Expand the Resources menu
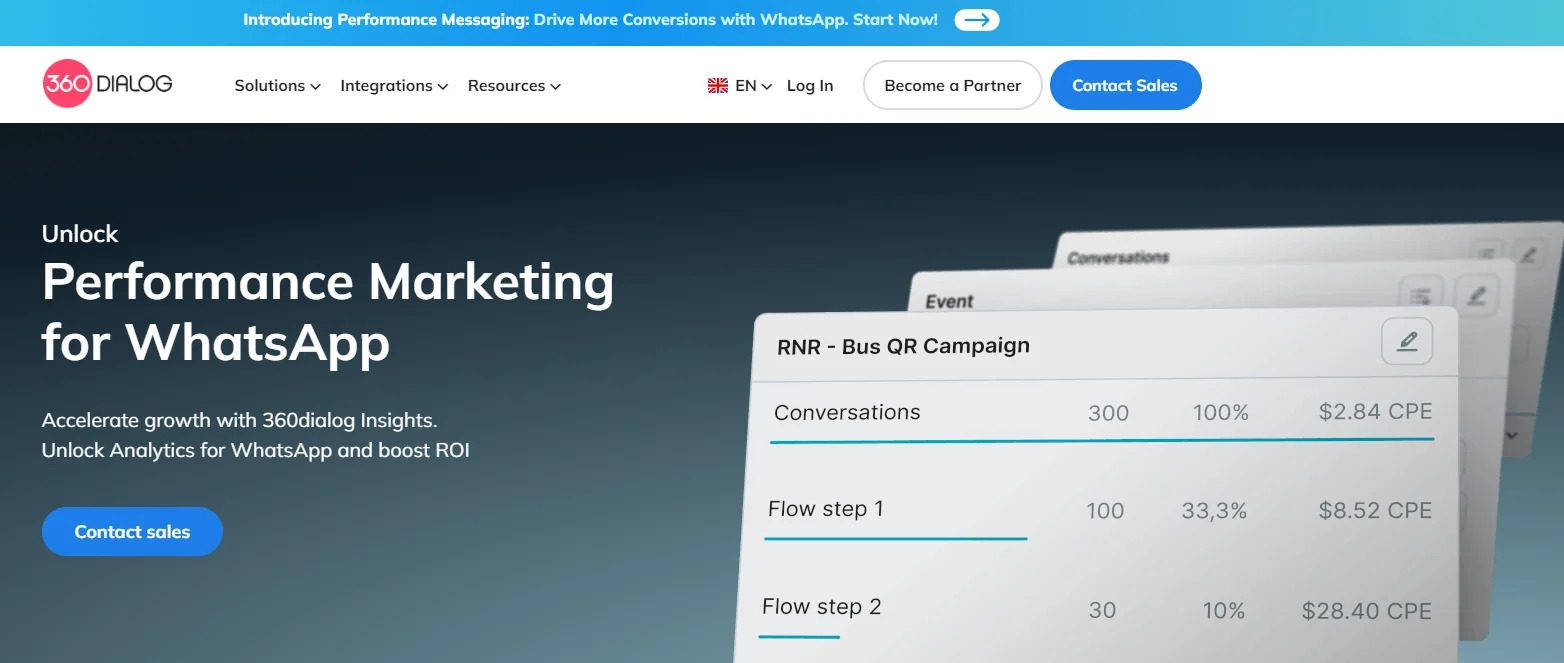Screen dimensions: 1564x663 [x=514, y=86]
